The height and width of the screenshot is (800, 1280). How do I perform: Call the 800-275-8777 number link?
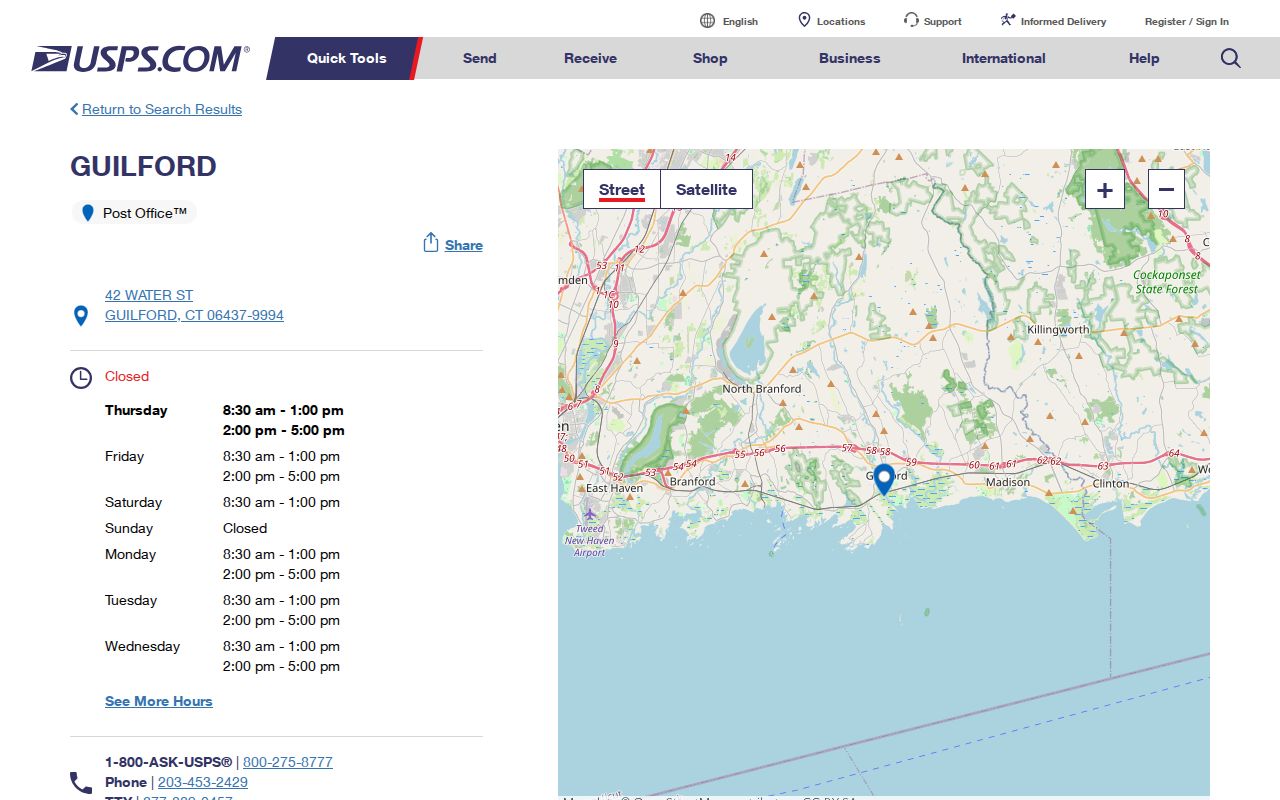pyautogui.click(x=288, y=762)
